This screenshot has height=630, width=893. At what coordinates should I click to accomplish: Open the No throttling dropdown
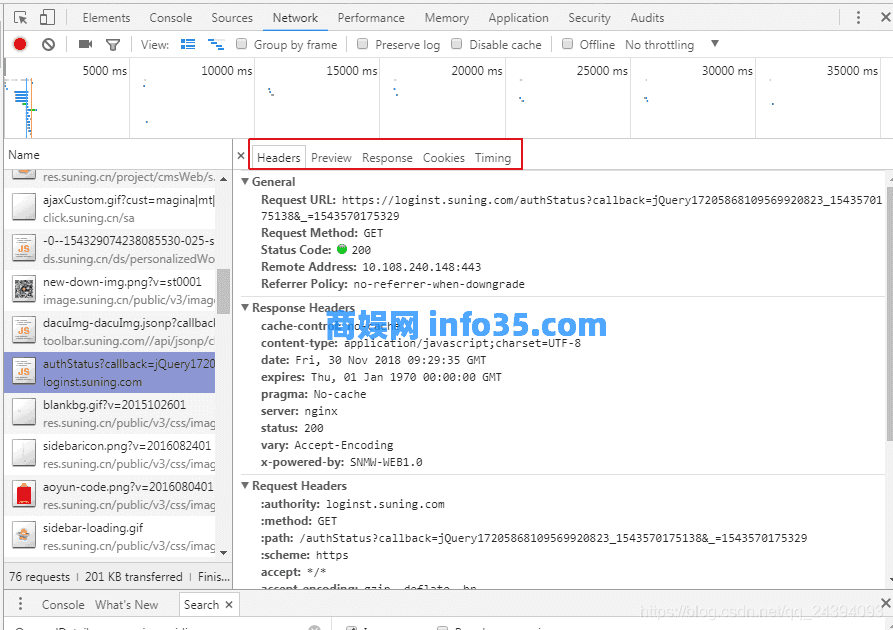coord(672,44)
